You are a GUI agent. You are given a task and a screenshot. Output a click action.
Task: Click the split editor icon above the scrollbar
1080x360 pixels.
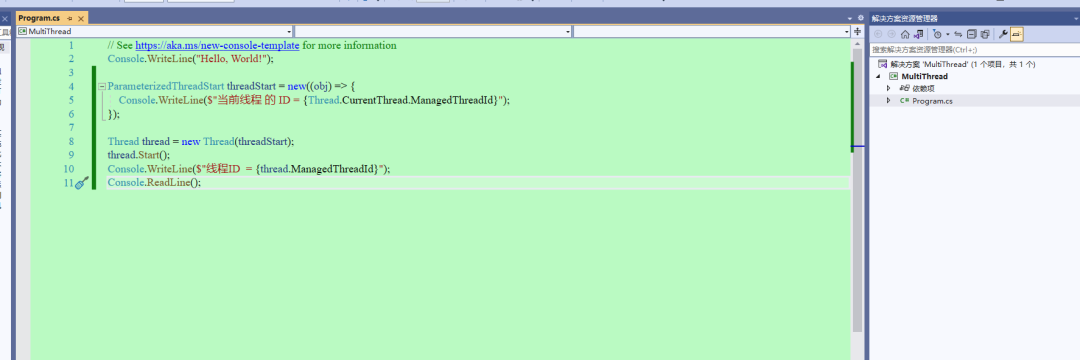858,31
